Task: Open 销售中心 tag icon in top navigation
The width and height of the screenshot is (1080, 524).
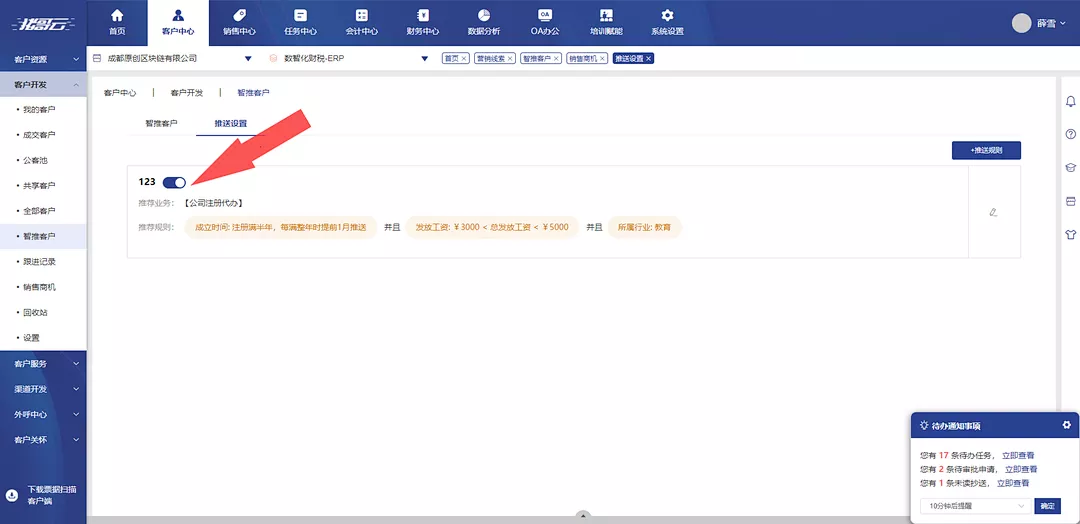Action: (240, 15)
